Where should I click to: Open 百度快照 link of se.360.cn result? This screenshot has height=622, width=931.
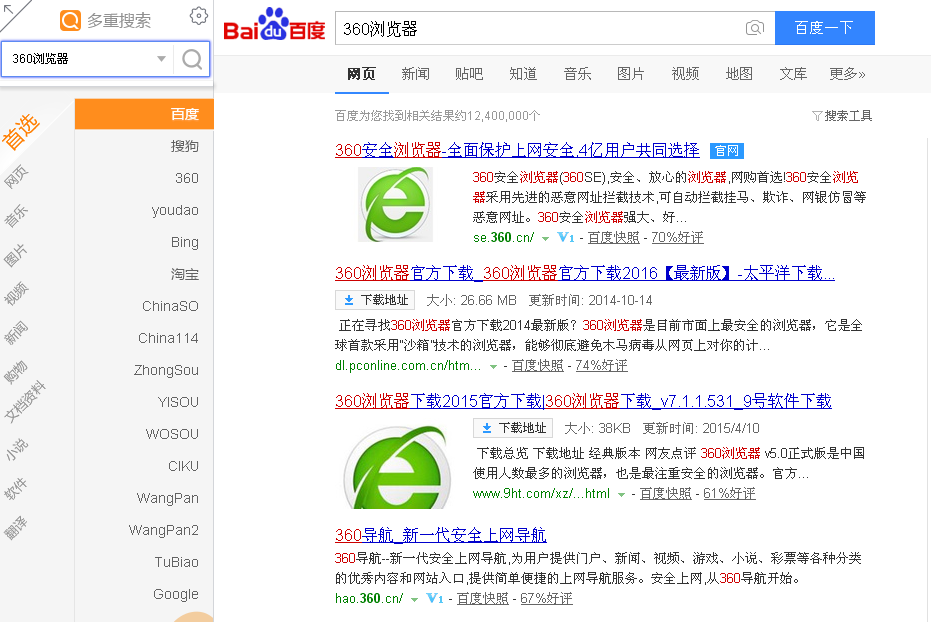click(613, 237)
